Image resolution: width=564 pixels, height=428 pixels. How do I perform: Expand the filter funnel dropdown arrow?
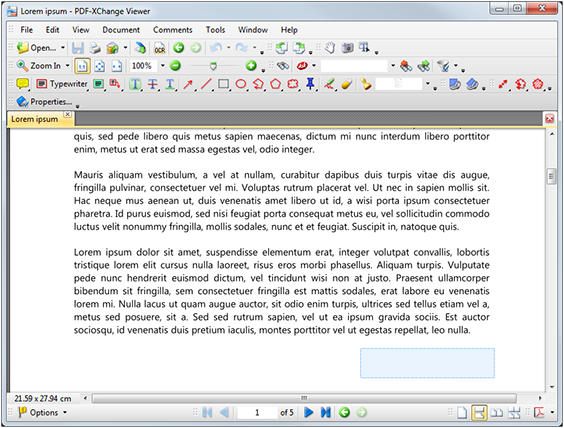456,65
